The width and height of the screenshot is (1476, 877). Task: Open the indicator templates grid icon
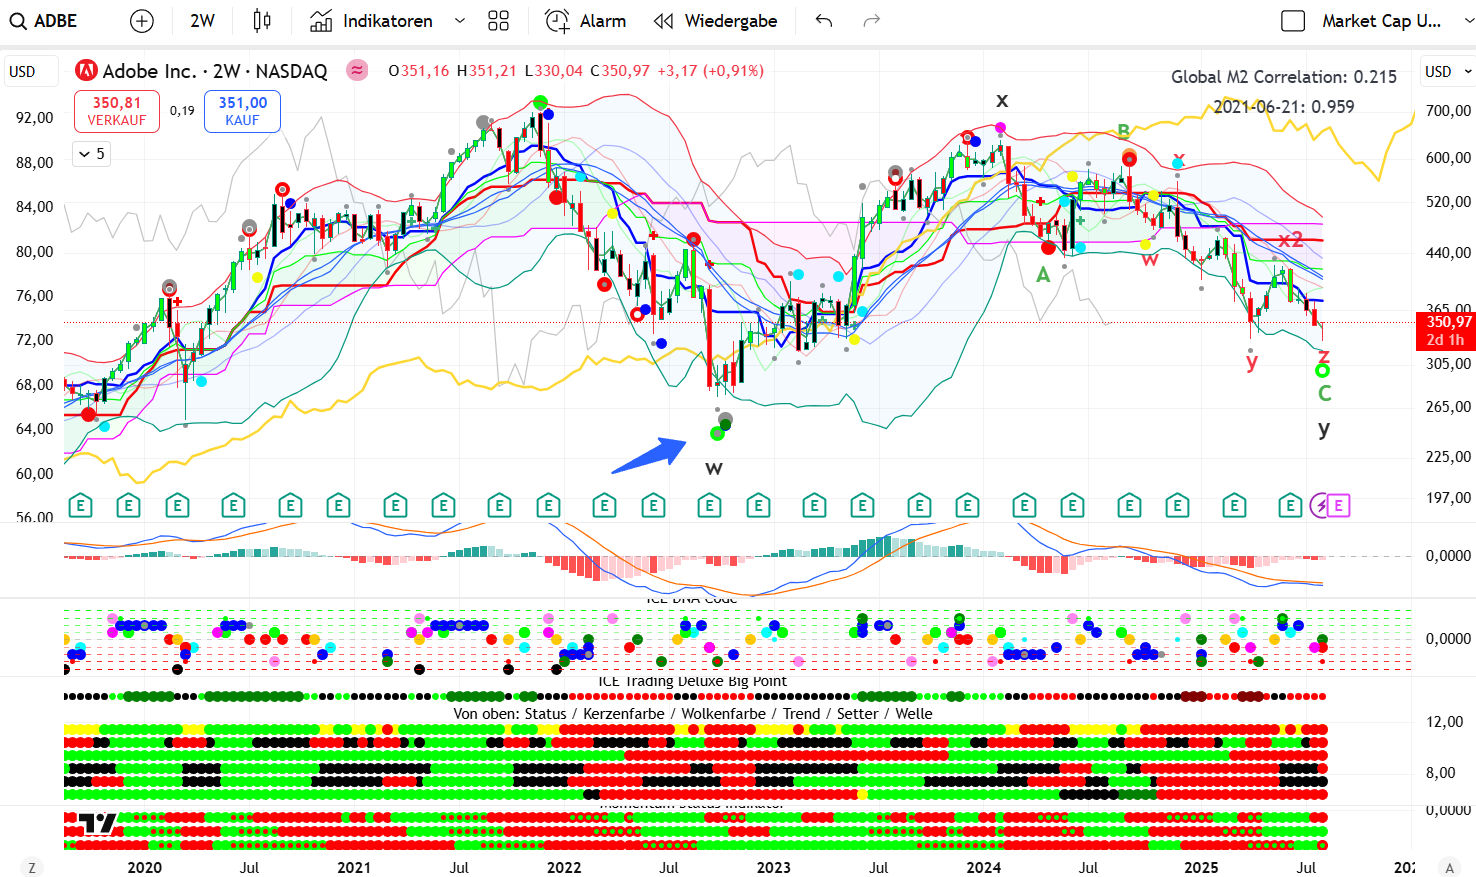coord(498,21)
